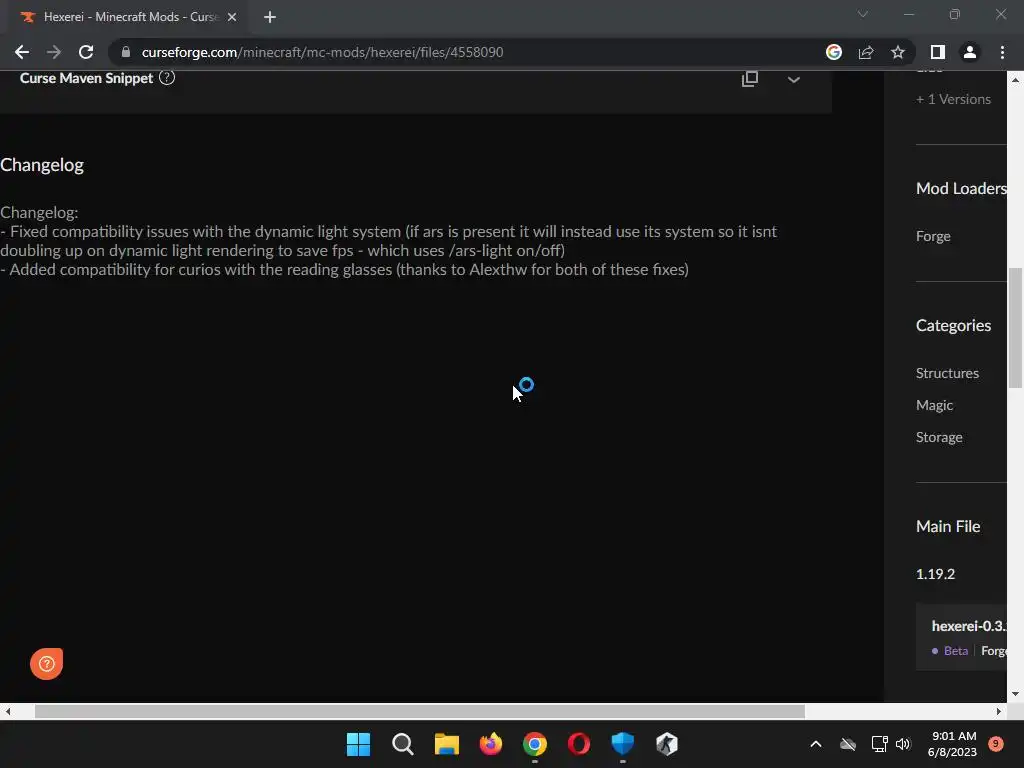
Task: Click the browser back arrow
Action: point(22,52)
